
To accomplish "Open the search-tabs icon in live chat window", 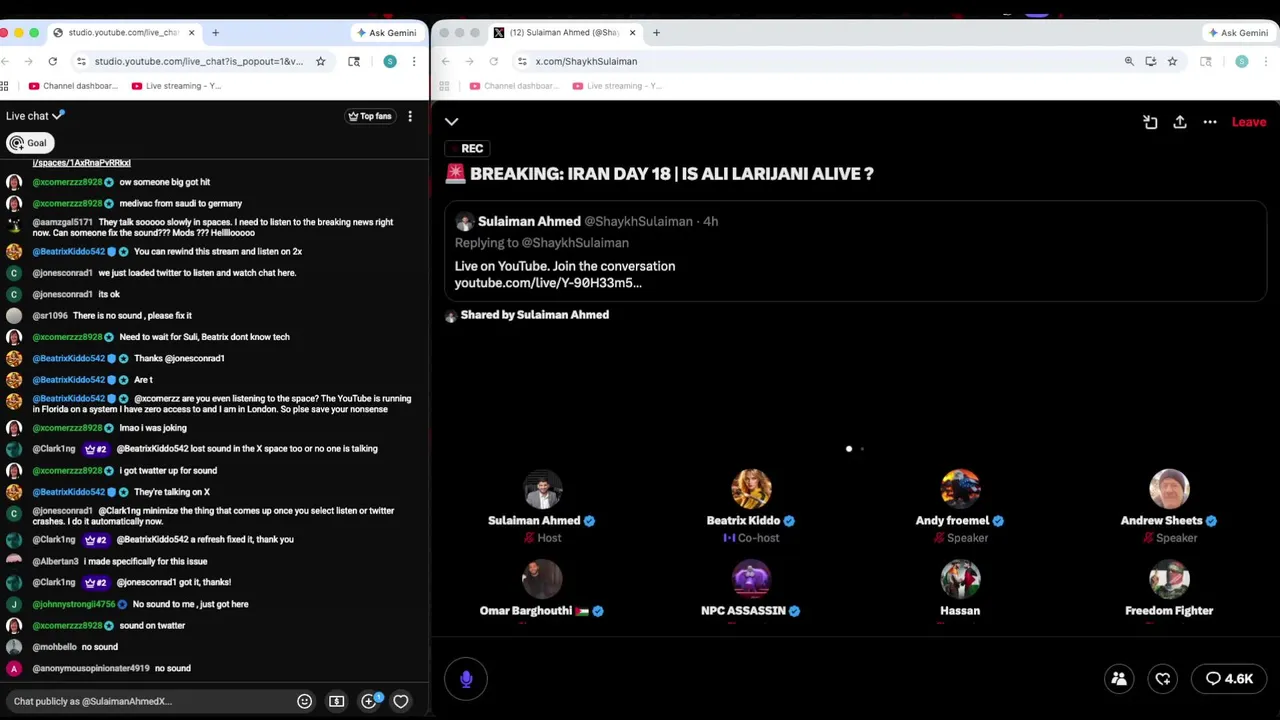I will pyautogui.click(x=354, y=61).
